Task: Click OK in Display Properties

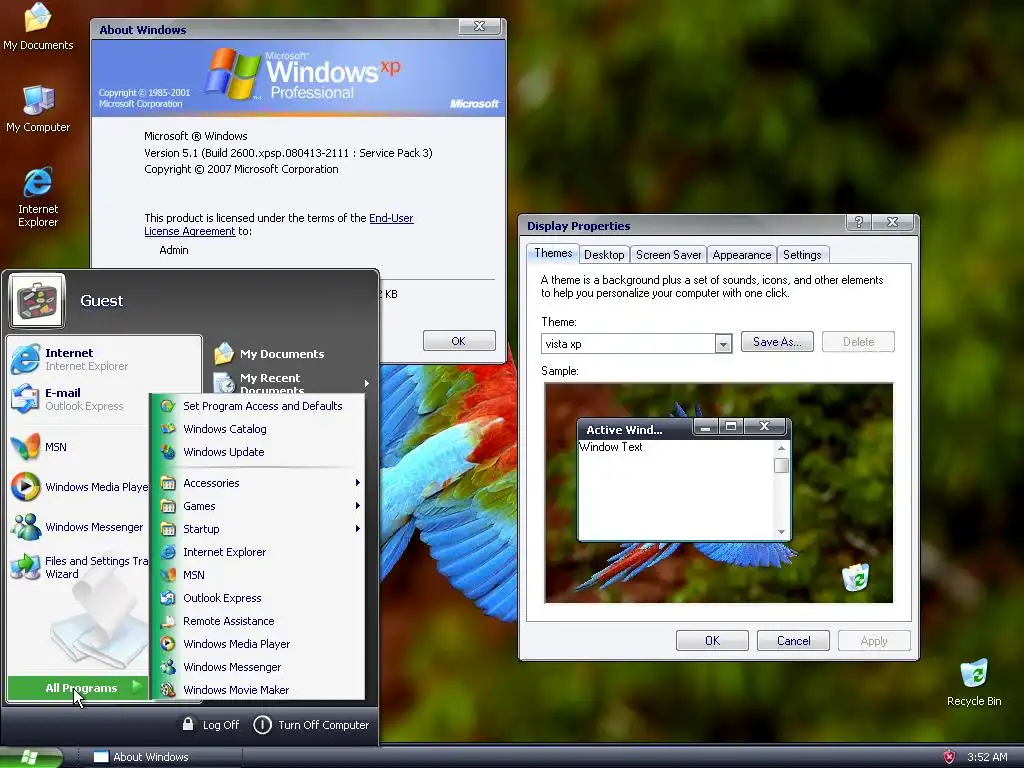Action: click(712, 641)
